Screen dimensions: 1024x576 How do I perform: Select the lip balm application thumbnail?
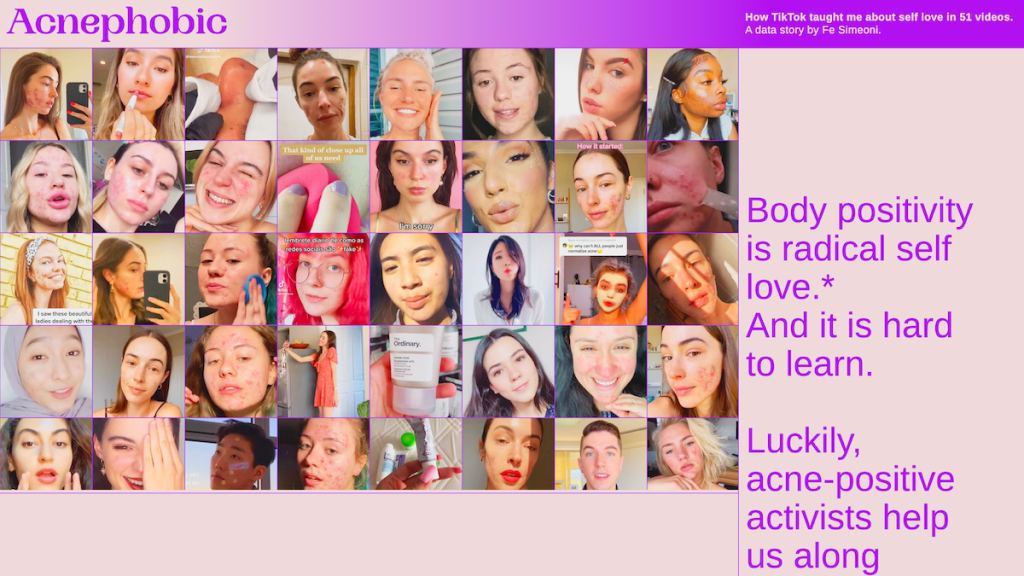(138, 94)
